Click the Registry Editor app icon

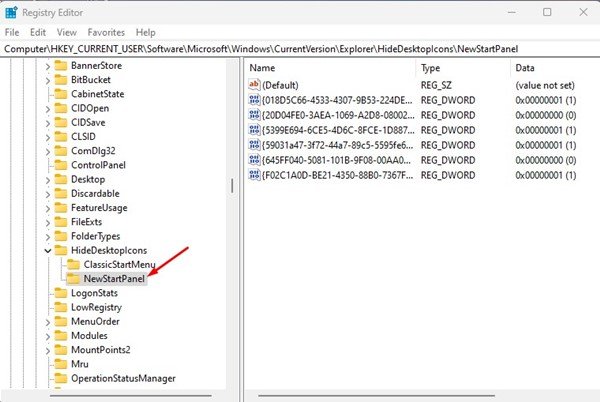tap(11, 12)
